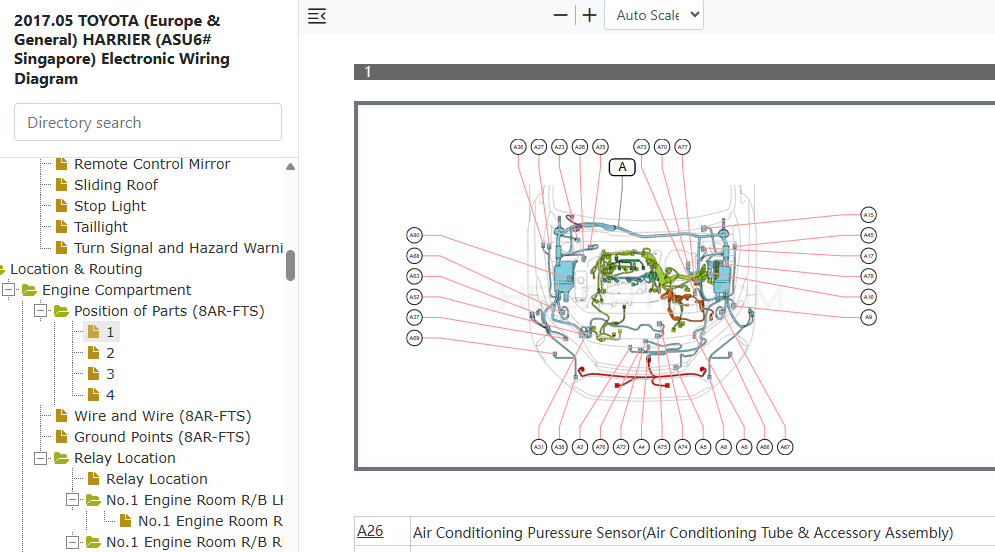Zoom in with the plus button
Screen dimensions: 995x552
[590, 15]
